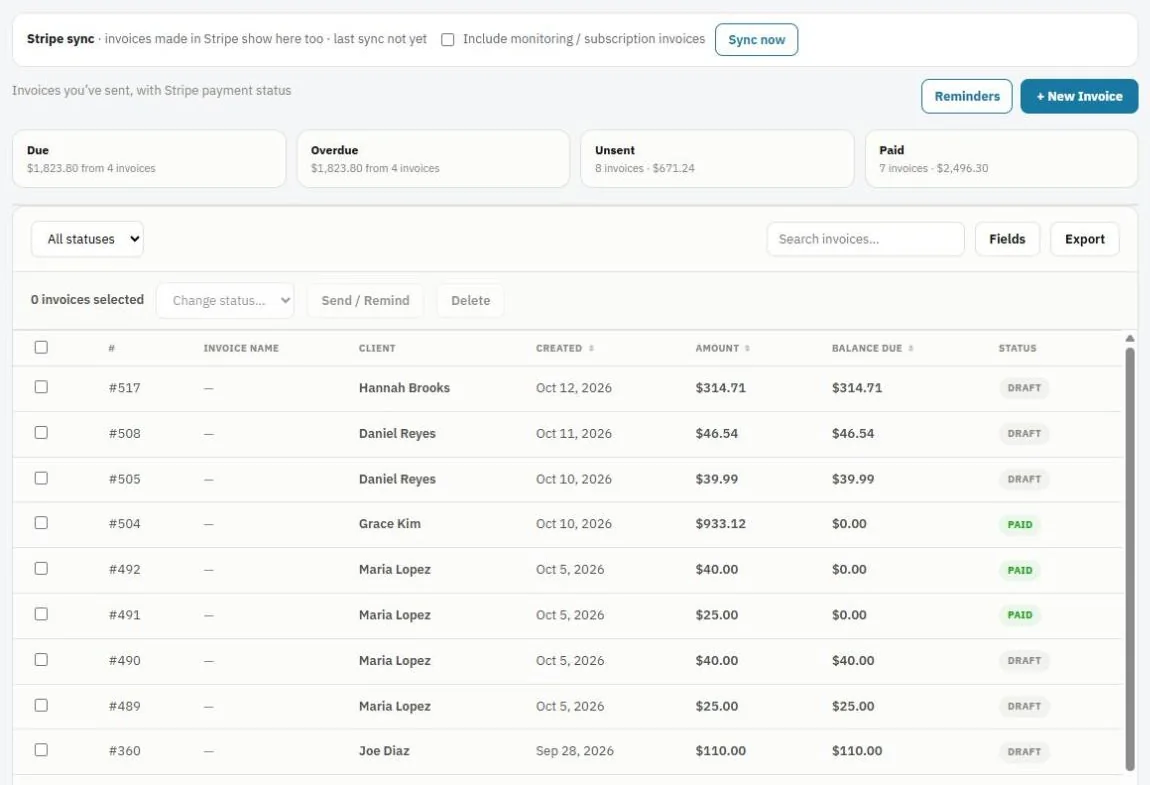Open the Overdue summary card
The height and width of the screenshot is (785, 1150).
(433, 158)
